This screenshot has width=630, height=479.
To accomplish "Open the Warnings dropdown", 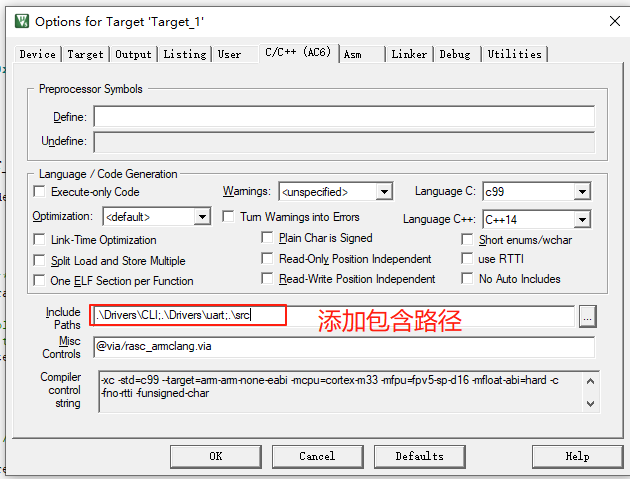I will [384, 192].
